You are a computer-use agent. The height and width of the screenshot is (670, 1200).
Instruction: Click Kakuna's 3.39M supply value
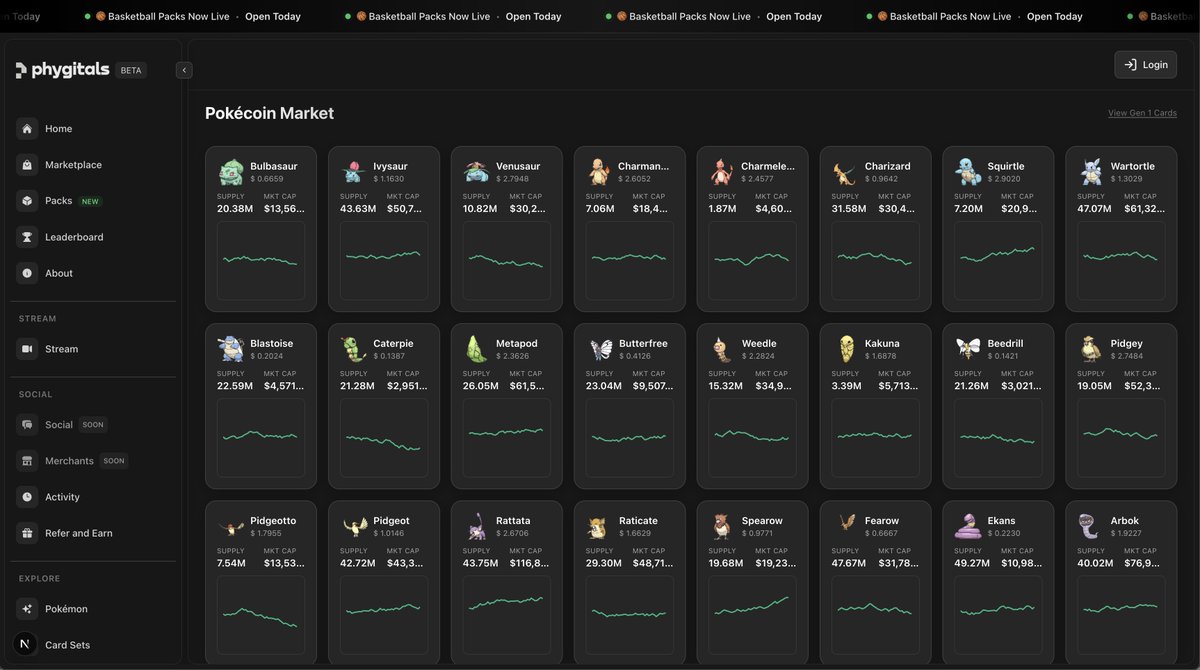click(x=847, y=385)
